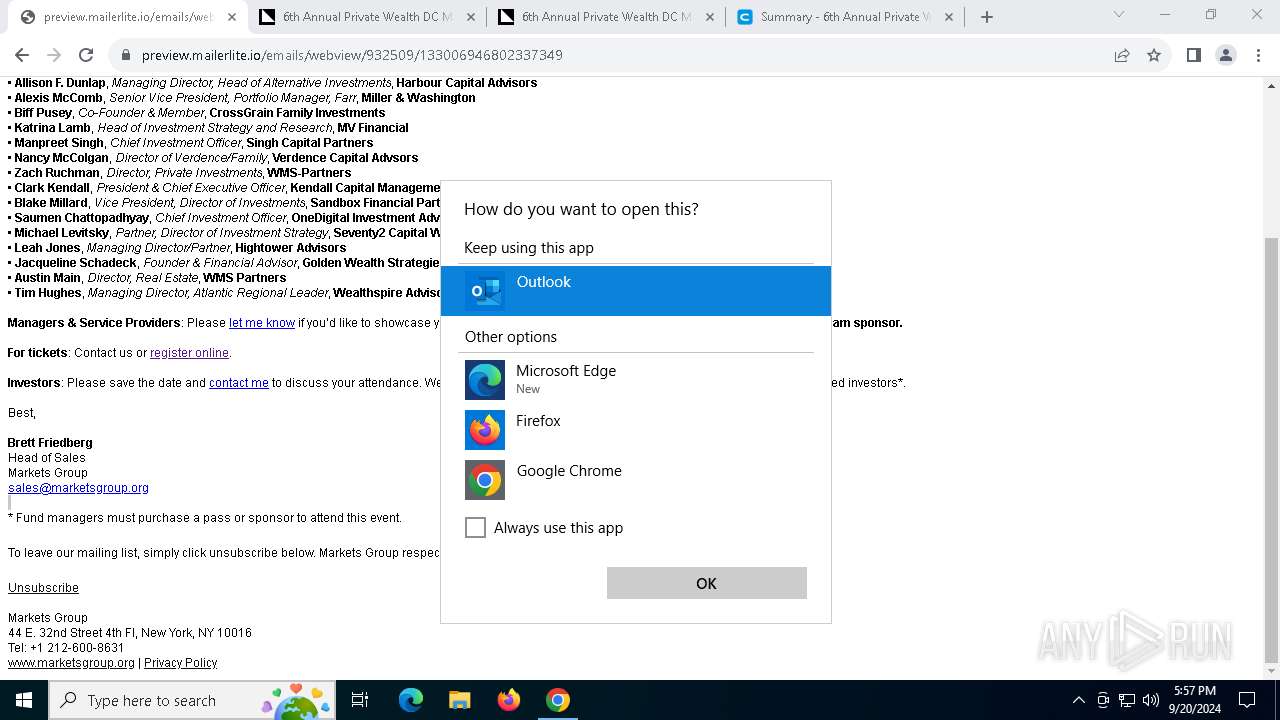Click the taskbar search box
This screenshot has height=720, width=1280.
point(192,700)
